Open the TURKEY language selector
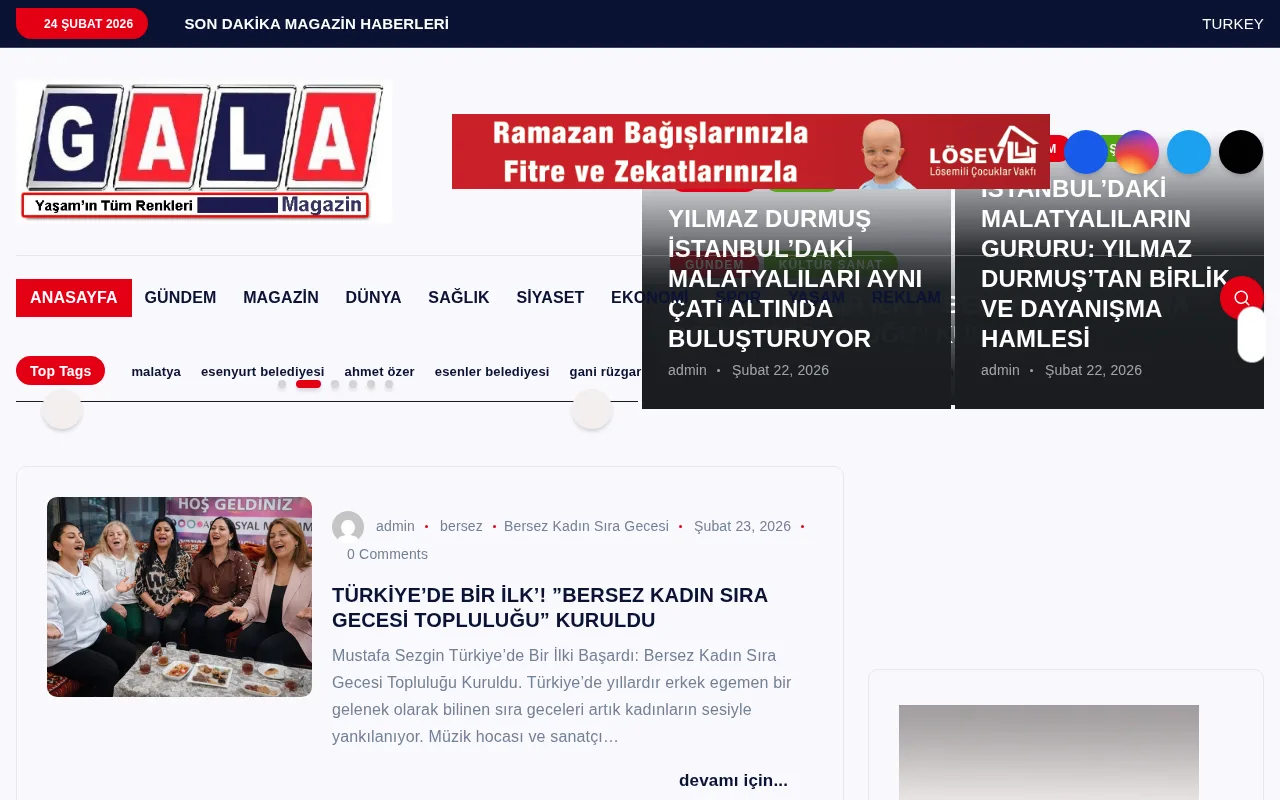1280x800 pixels. 1232,23
